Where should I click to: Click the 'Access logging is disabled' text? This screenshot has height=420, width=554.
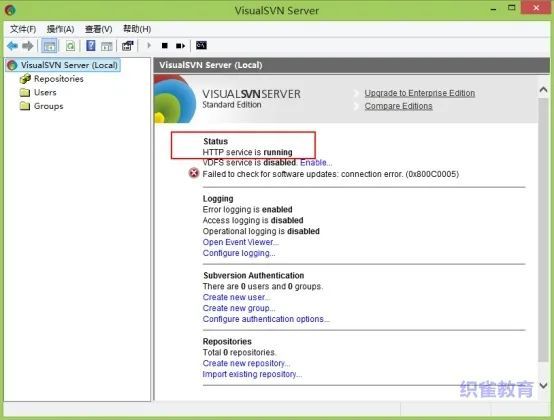coord(253,220)
